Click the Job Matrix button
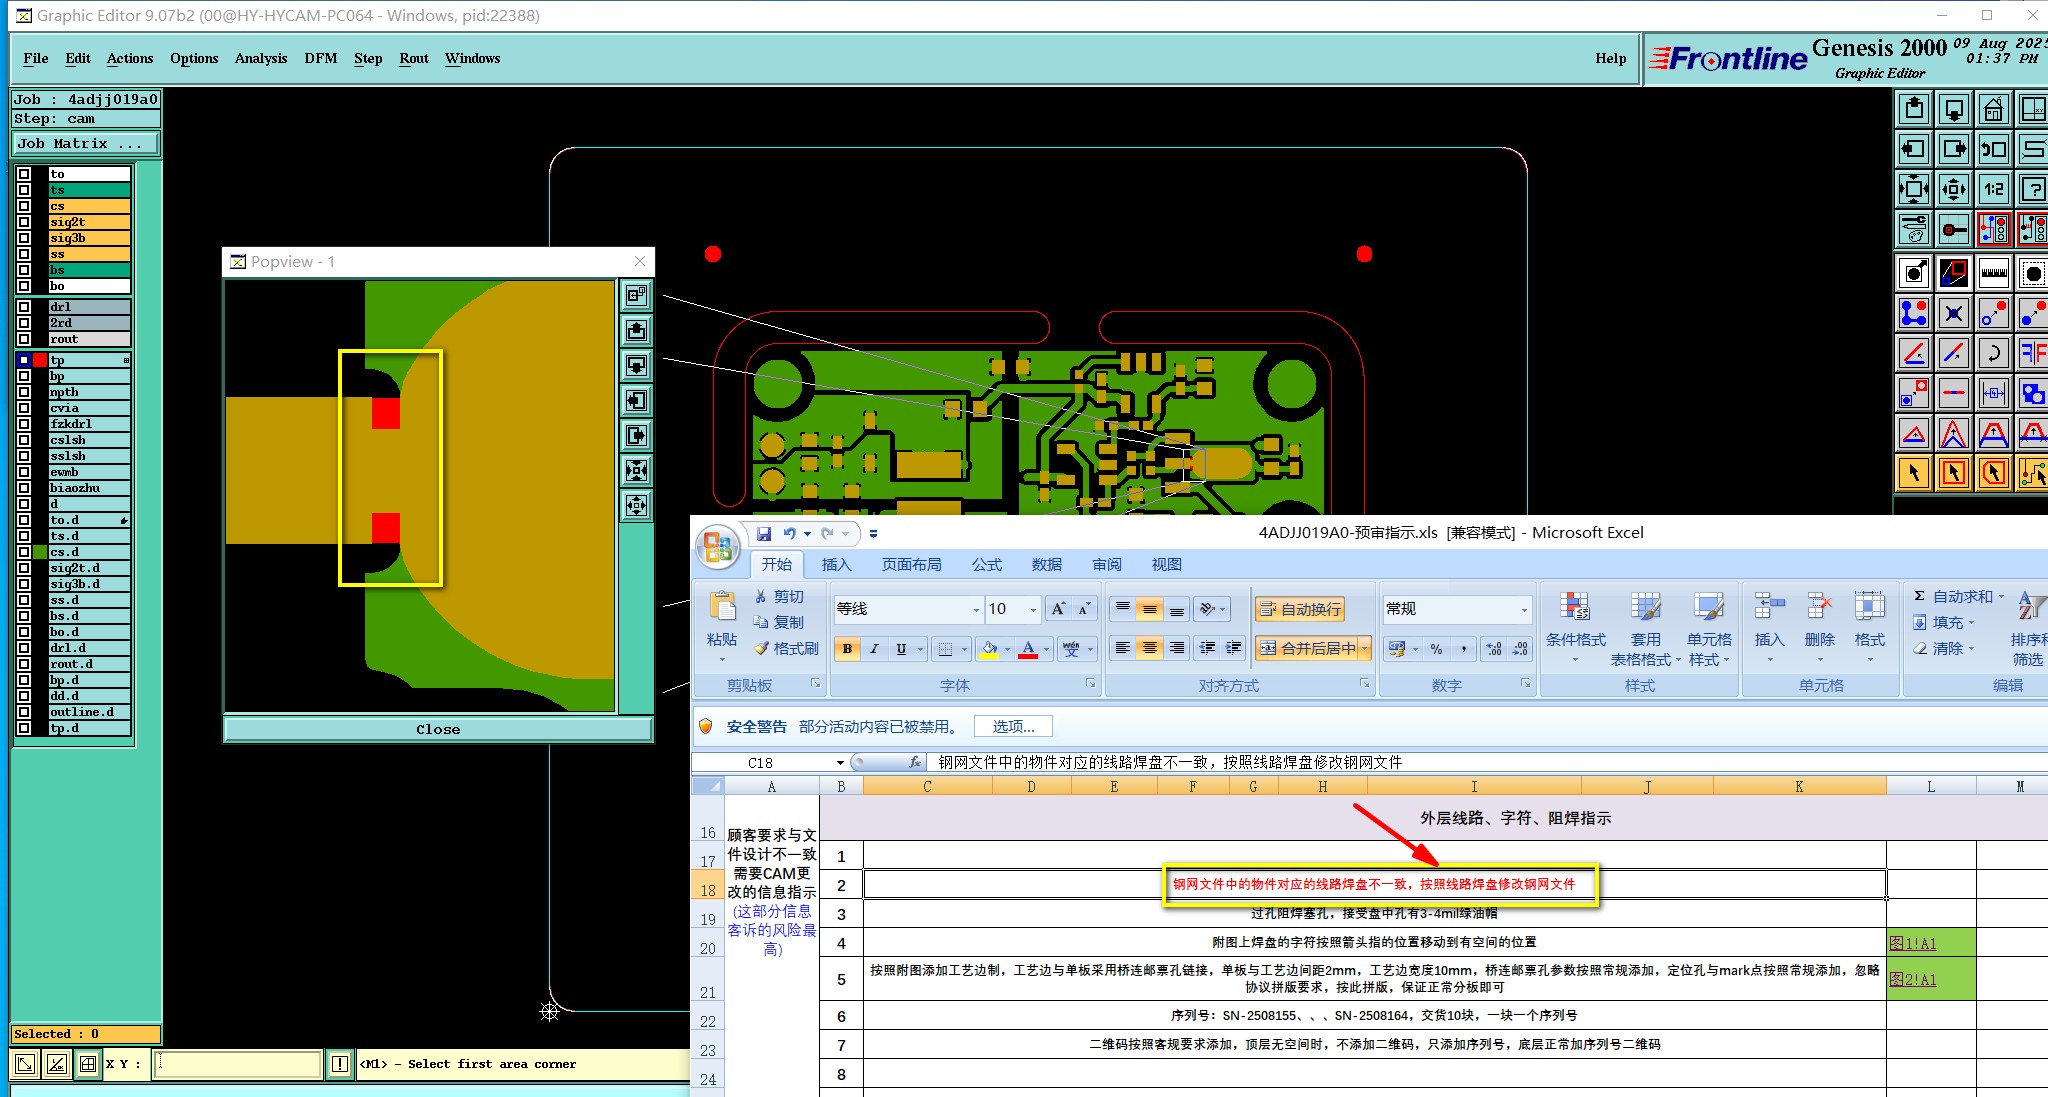 pos(85,144)
